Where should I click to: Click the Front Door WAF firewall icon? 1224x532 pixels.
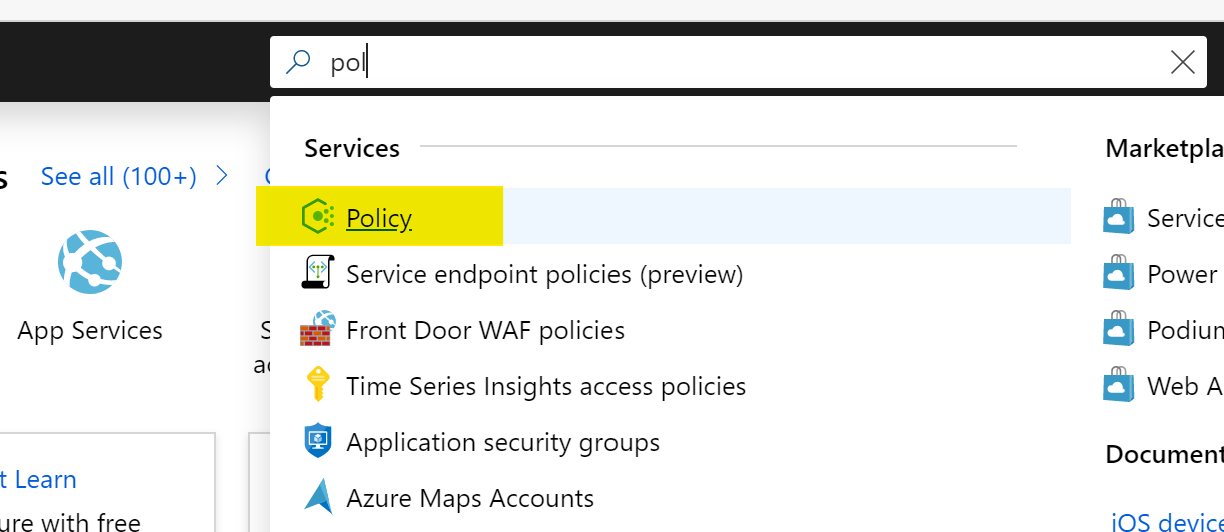coord(316,329)
